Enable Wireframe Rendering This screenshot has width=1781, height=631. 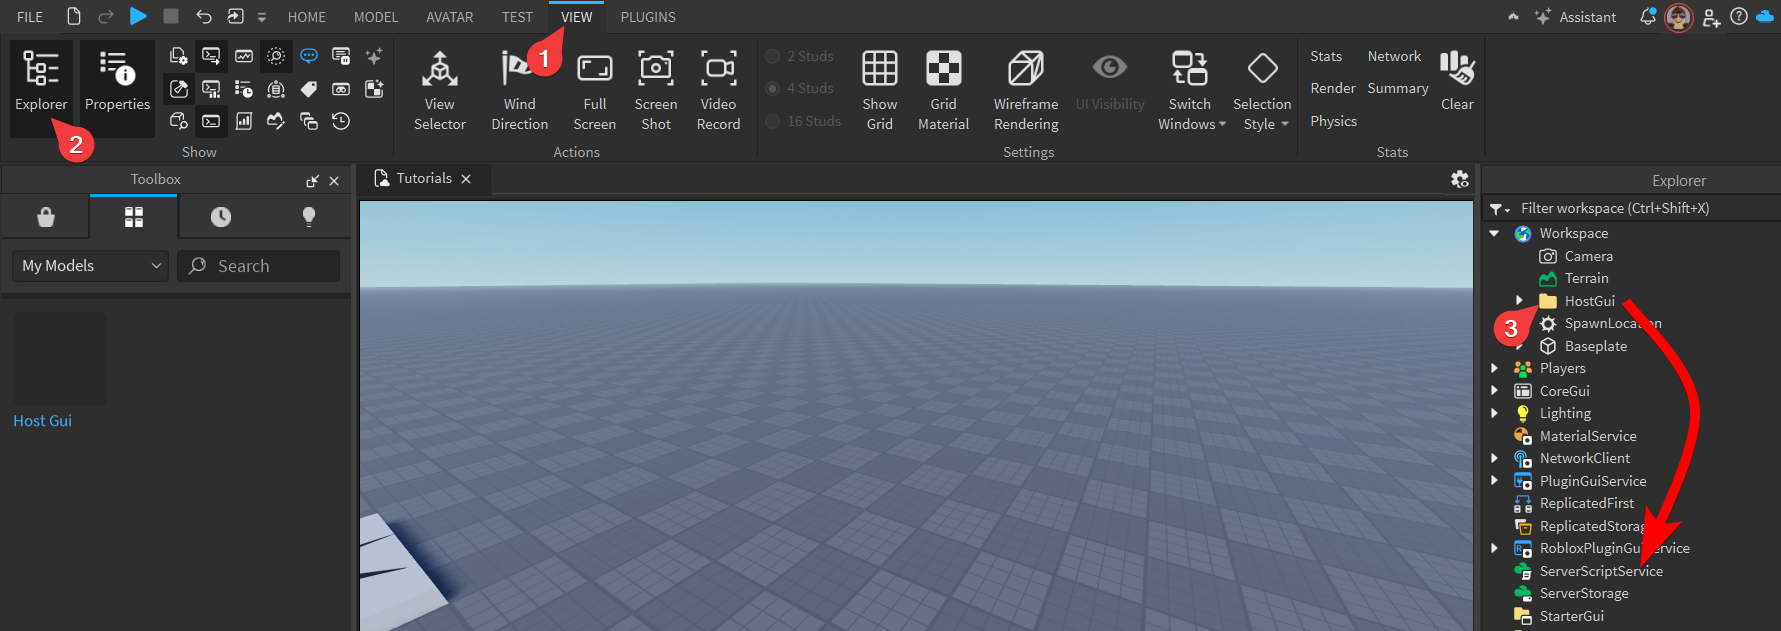(x=1025, y=90)
